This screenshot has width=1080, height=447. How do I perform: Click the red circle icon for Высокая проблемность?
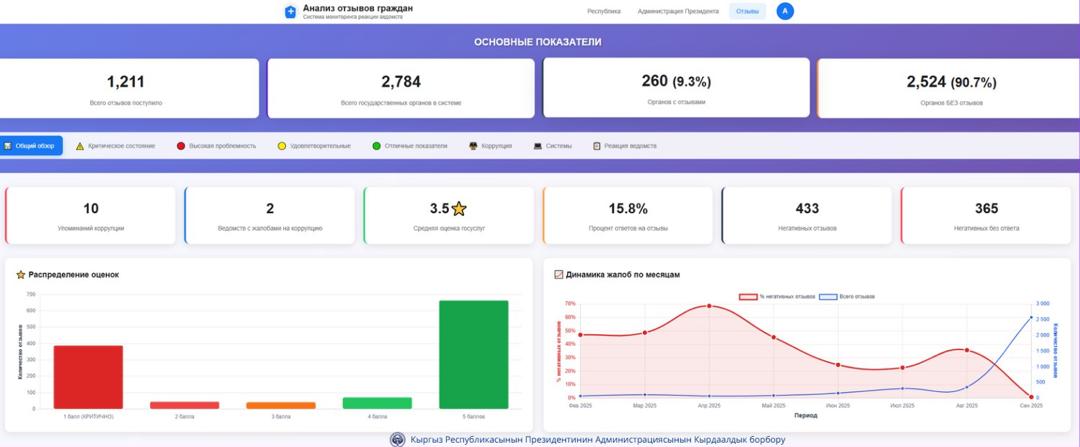click(181, 146)
